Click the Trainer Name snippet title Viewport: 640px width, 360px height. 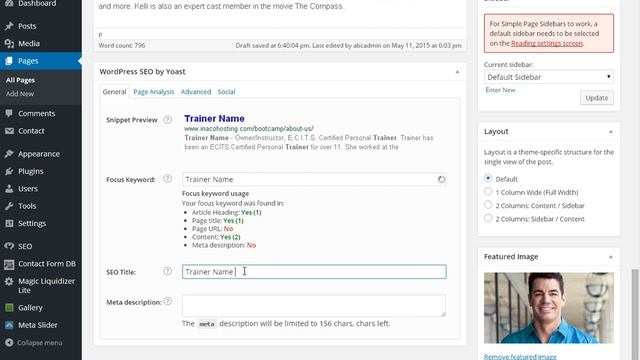click(214, 119)
